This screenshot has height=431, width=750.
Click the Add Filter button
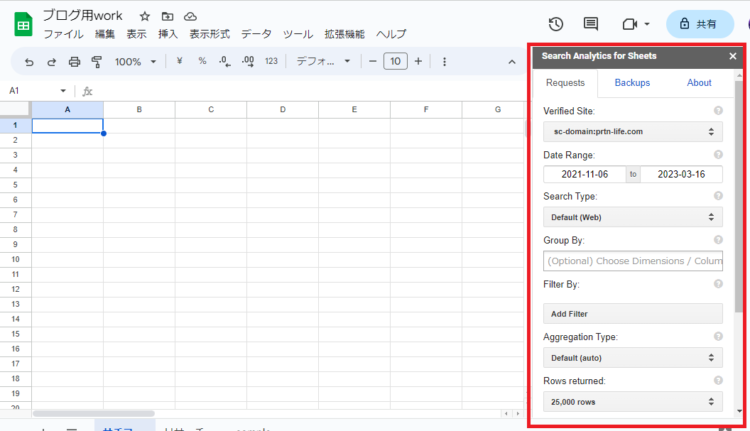tap(633, 314)
